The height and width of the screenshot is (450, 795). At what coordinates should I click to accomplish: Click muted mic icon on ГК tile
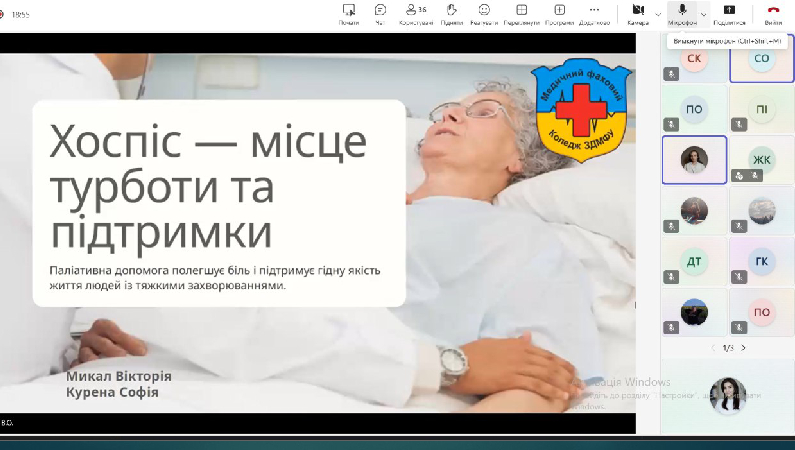[739, 277]
